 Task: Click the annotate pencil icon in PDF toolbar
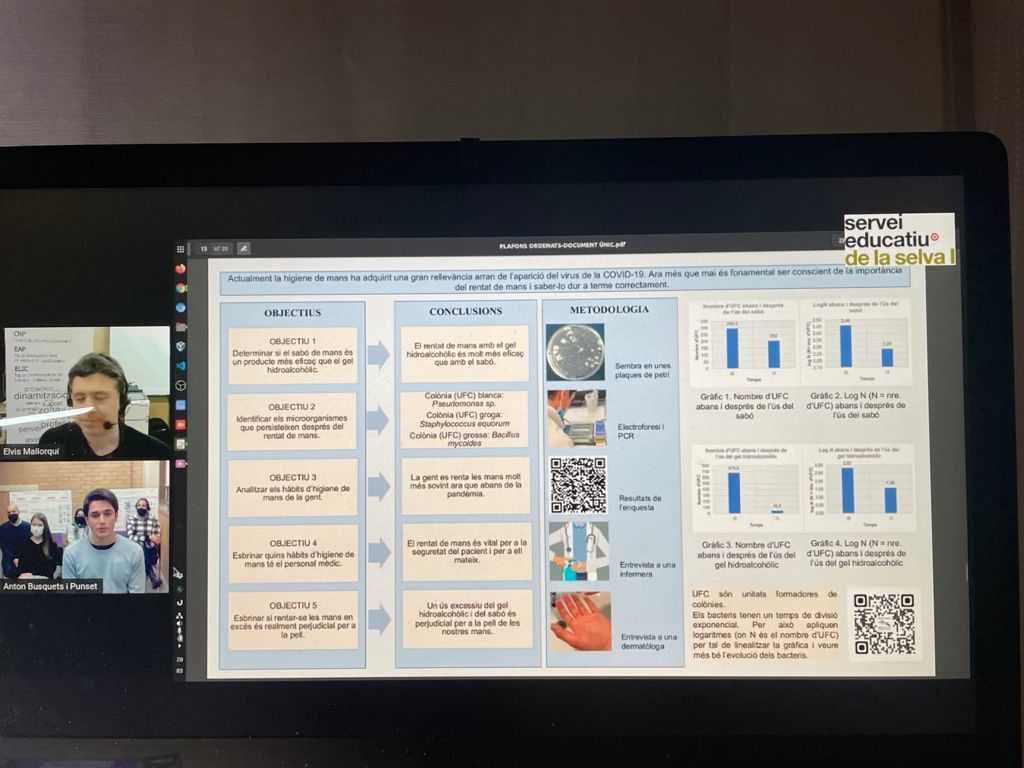click(x=243, y=248)
